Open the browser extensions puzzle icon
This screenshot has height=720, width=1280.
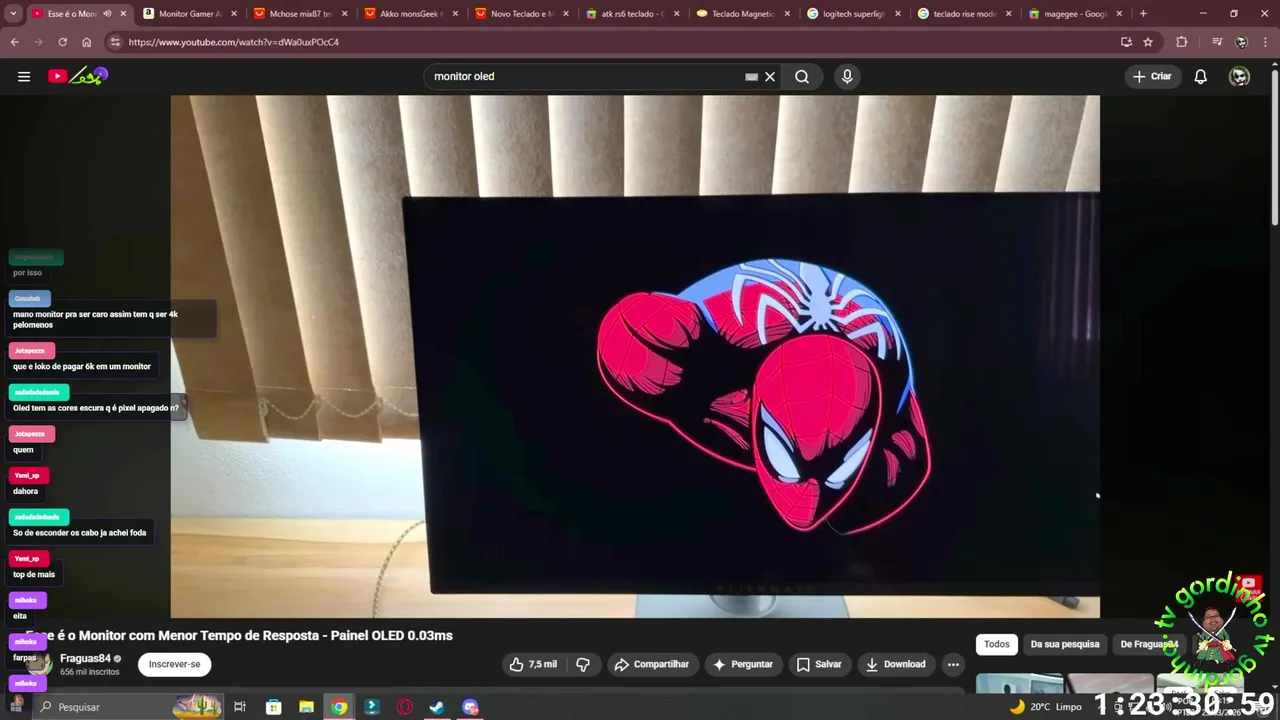(1182, 42)
